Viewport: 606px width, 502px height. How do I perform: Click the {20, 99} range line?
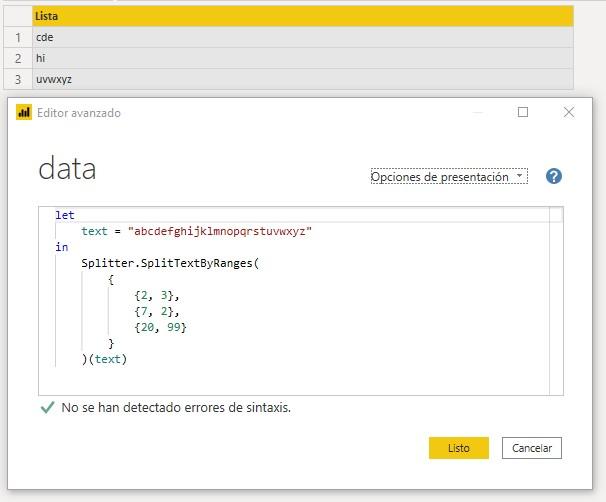pyautogui.click(x=160, y=327)
